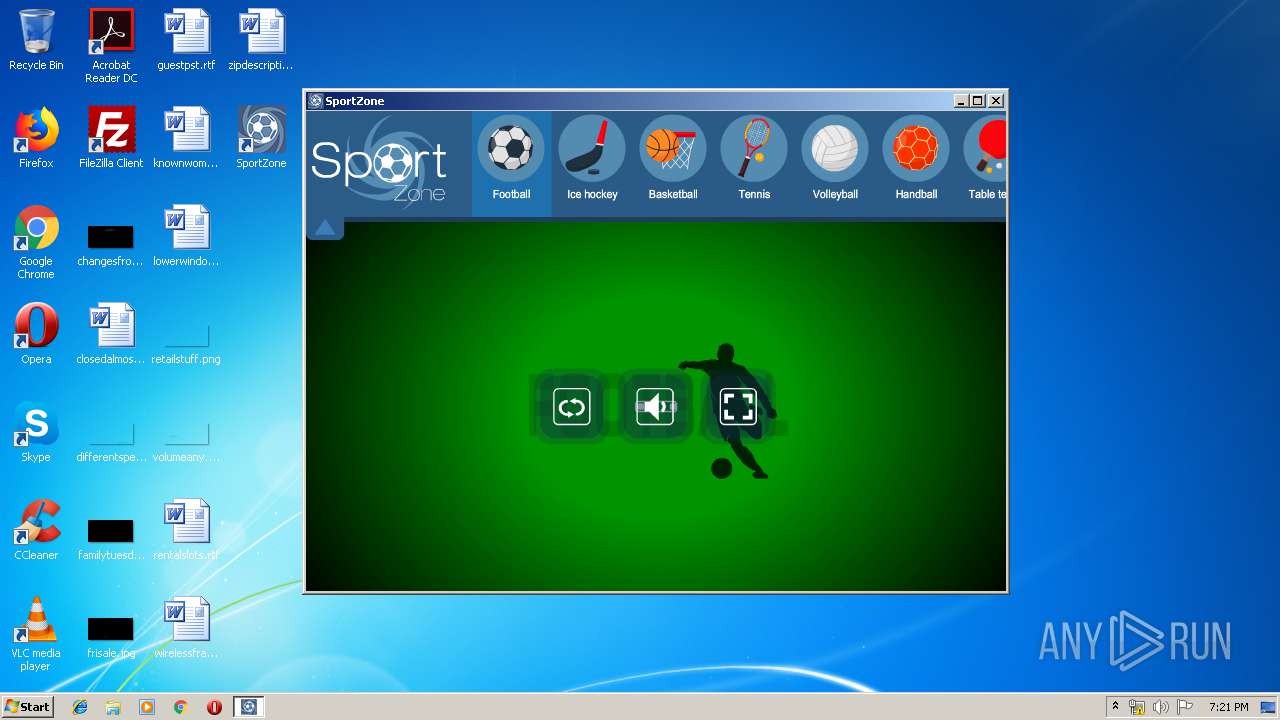Viewport: 1280px width, 720px height.
Task: Open rentalslots.rtf document
Action: click(186, 531)
